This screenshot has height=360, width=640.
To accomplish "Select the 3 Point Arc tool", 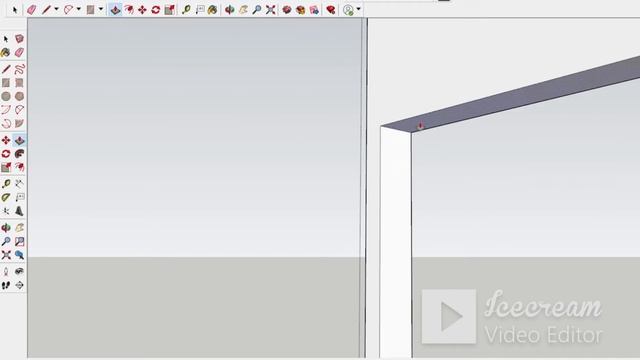I will (6, 123).
